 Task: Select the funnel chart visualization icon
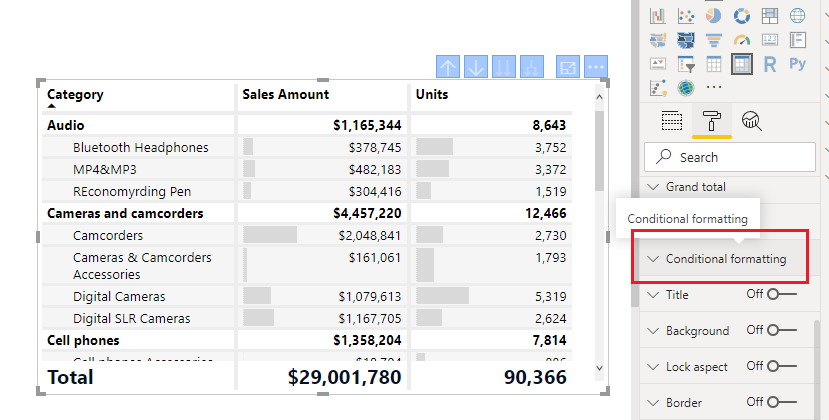pyautogui.click(x=714, y=40)
